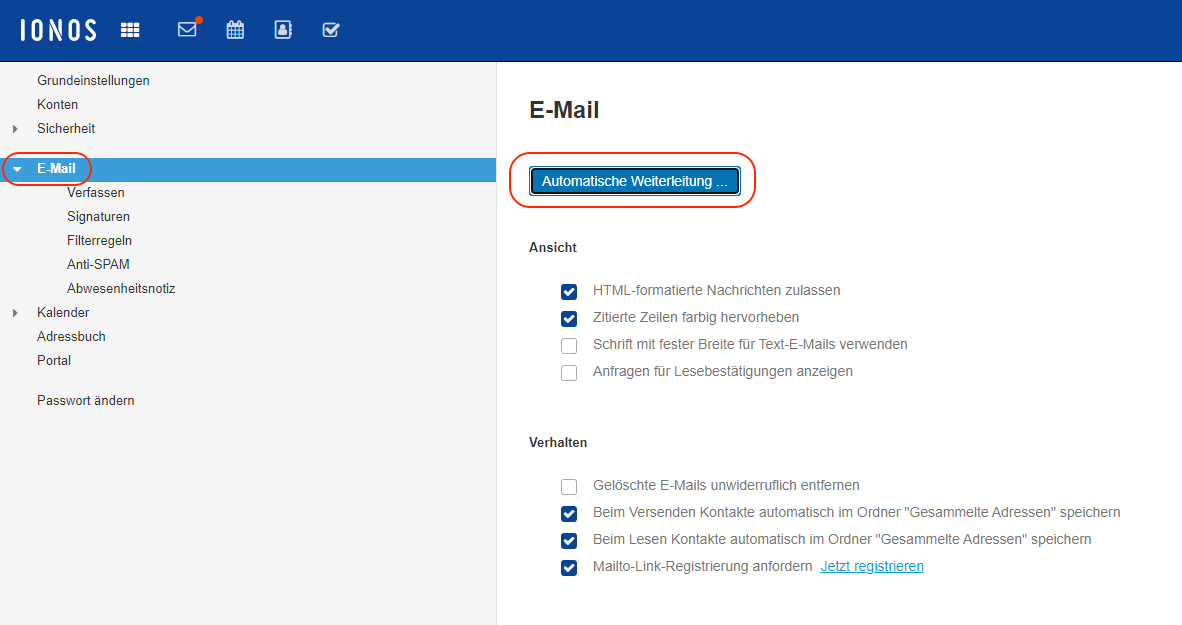Open the tasks checkmark icon
This screenshot has height=625, width=1182.
pos(331,30)
